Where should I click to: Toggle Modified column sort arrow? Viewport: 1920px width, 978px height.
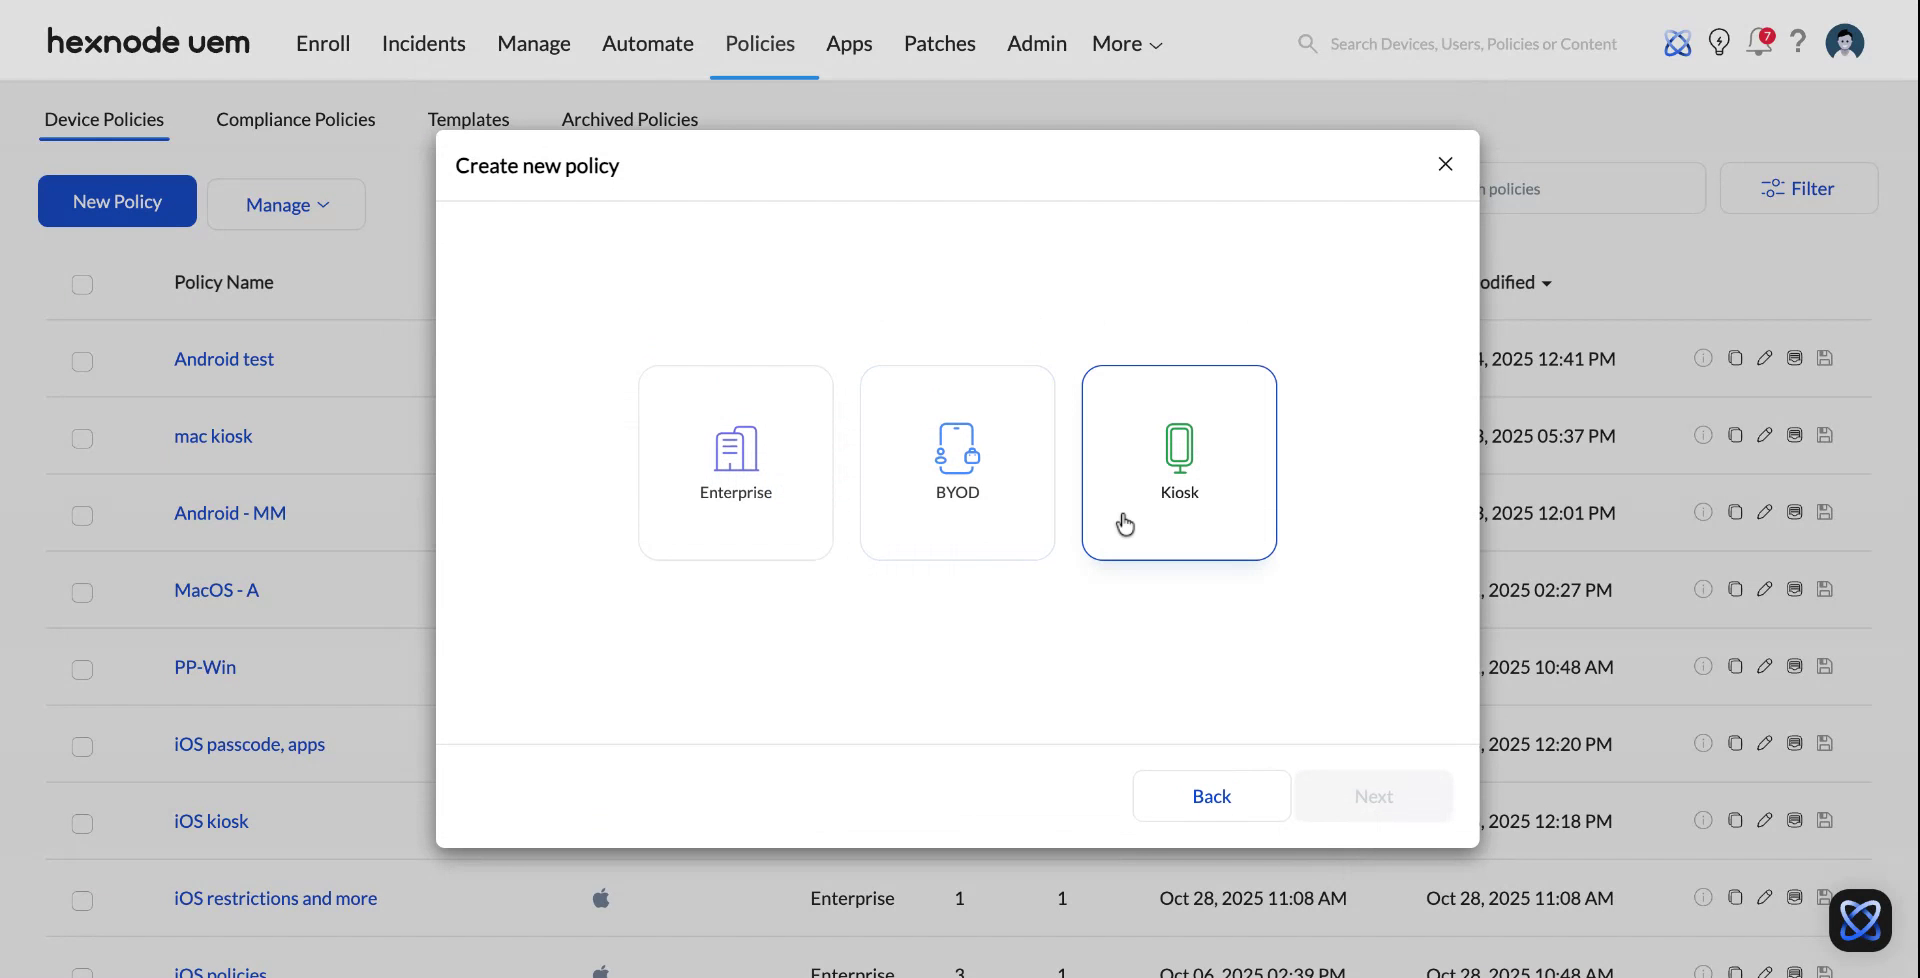tap(1547, 283)
